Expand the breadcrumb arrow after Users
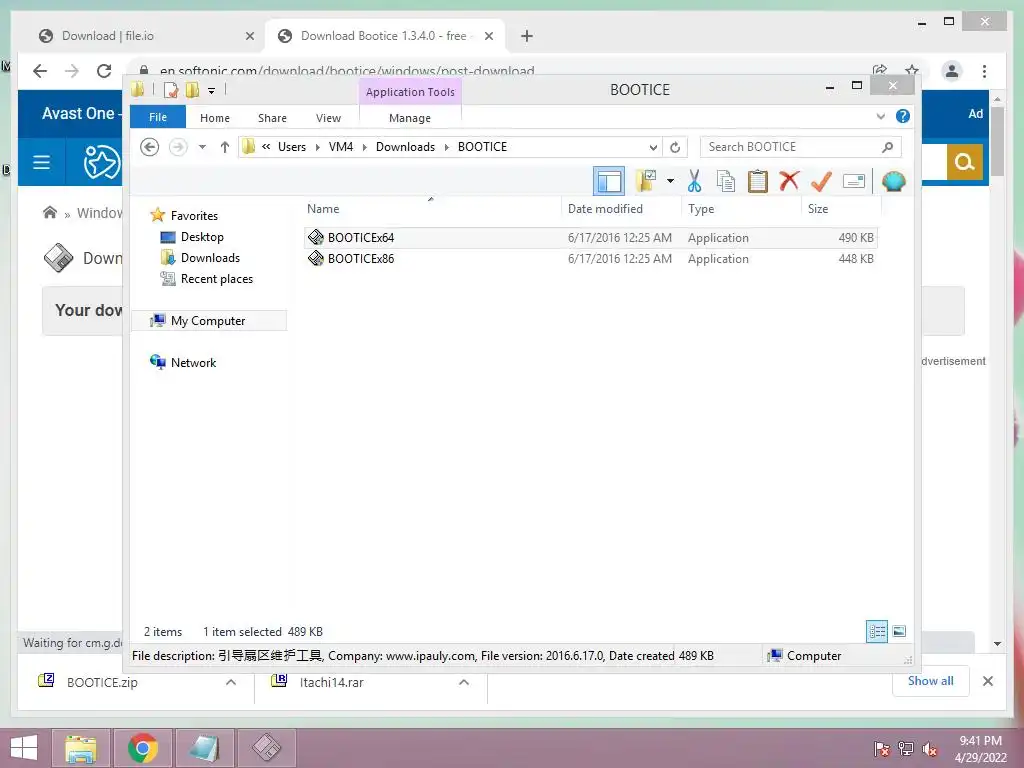The image size is (1024, 768). pyautogui.click(x=317, y=147)
